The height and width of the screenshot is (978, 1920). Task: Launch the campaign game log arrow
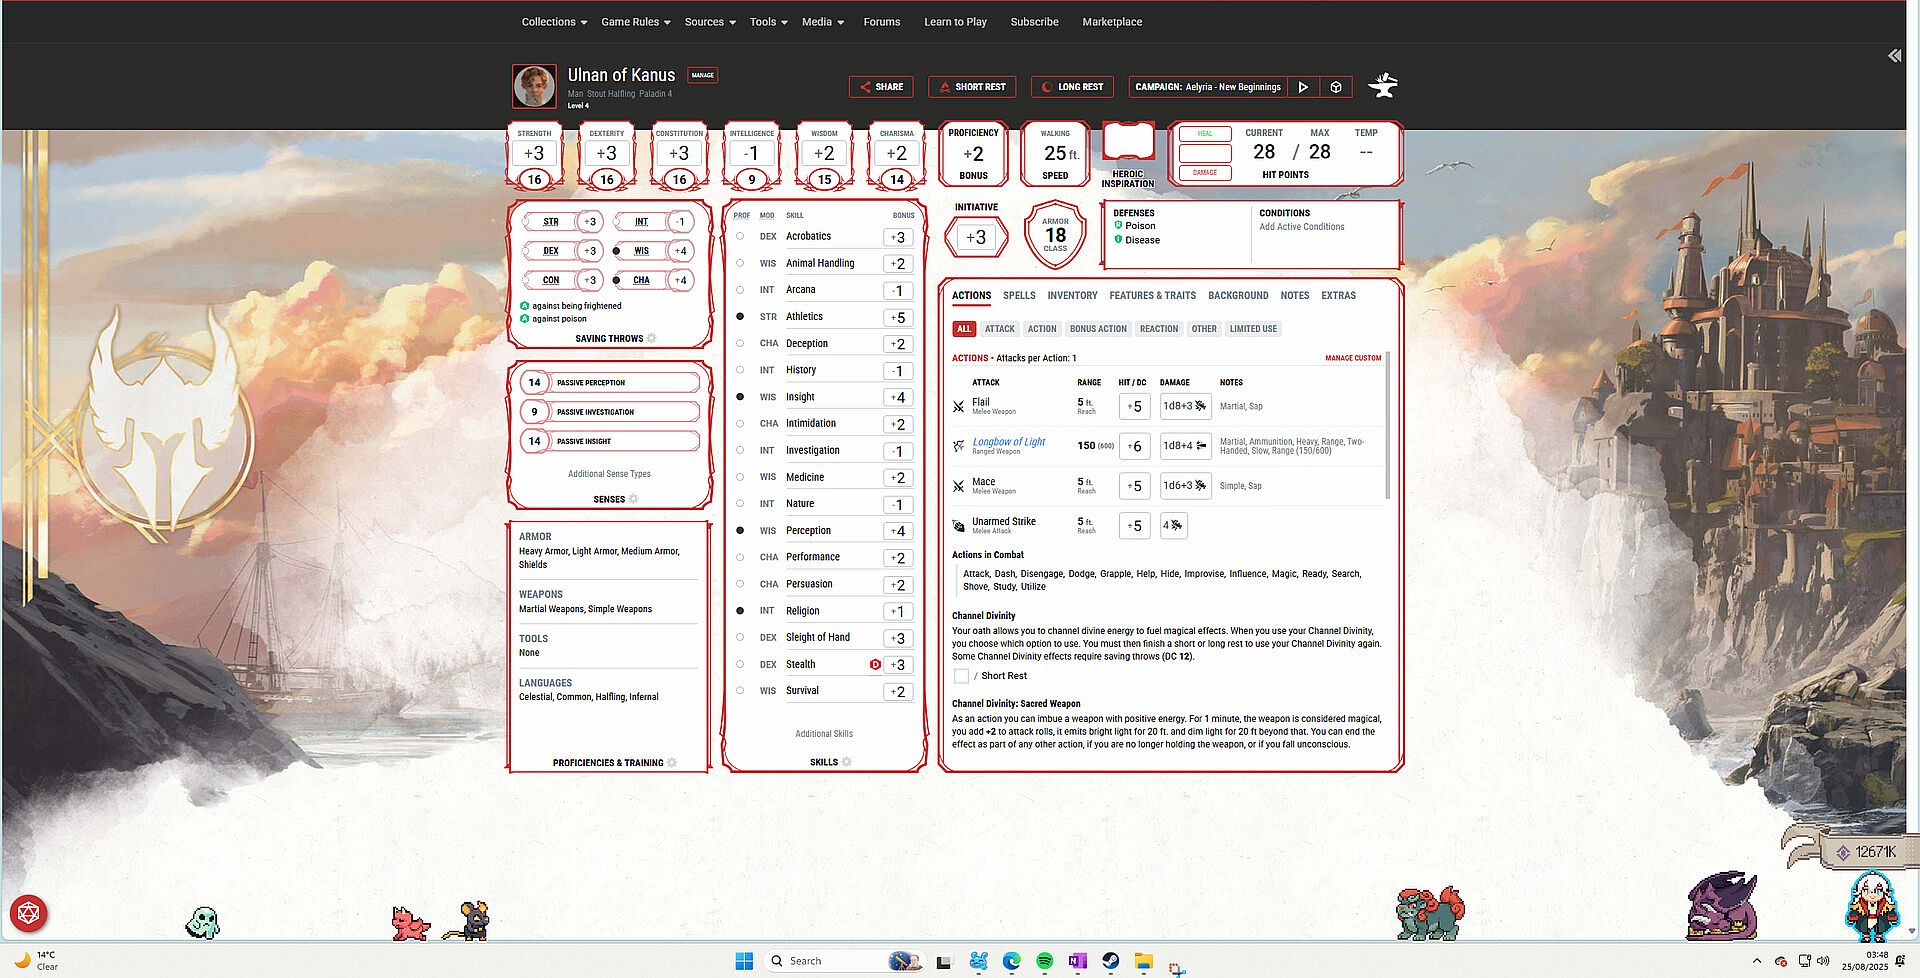[1303, 87]
